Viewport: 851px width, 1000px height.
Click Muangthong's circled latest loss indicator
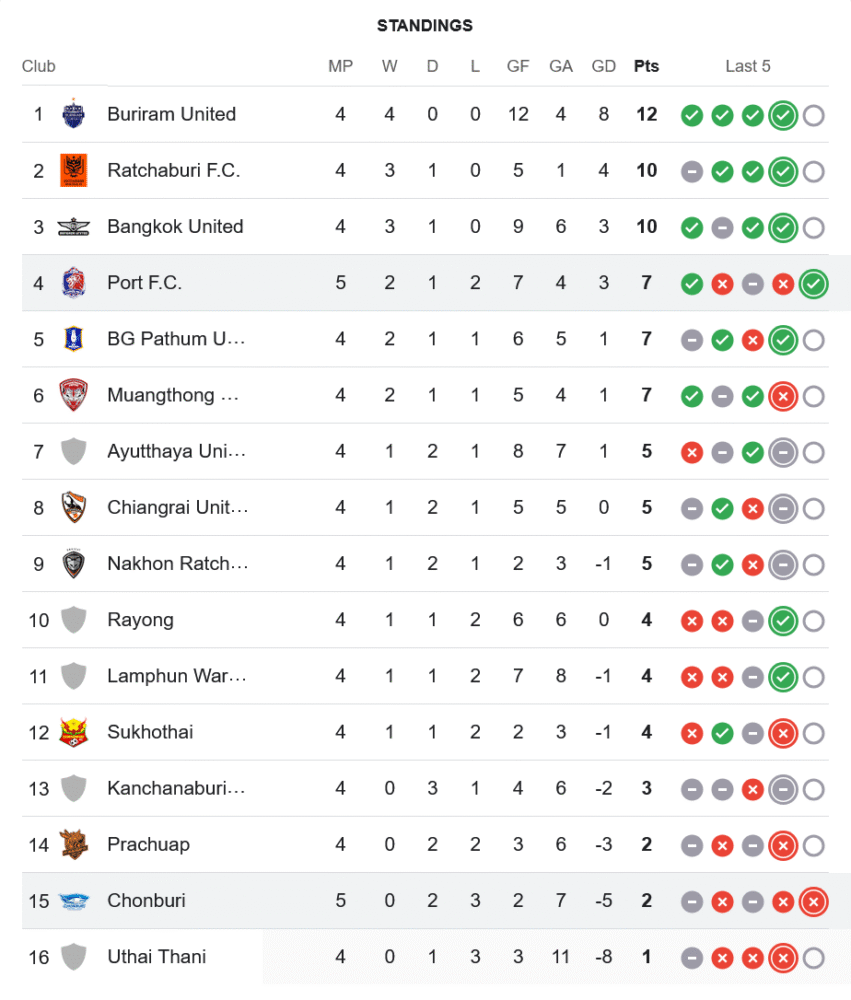[783, 396]
